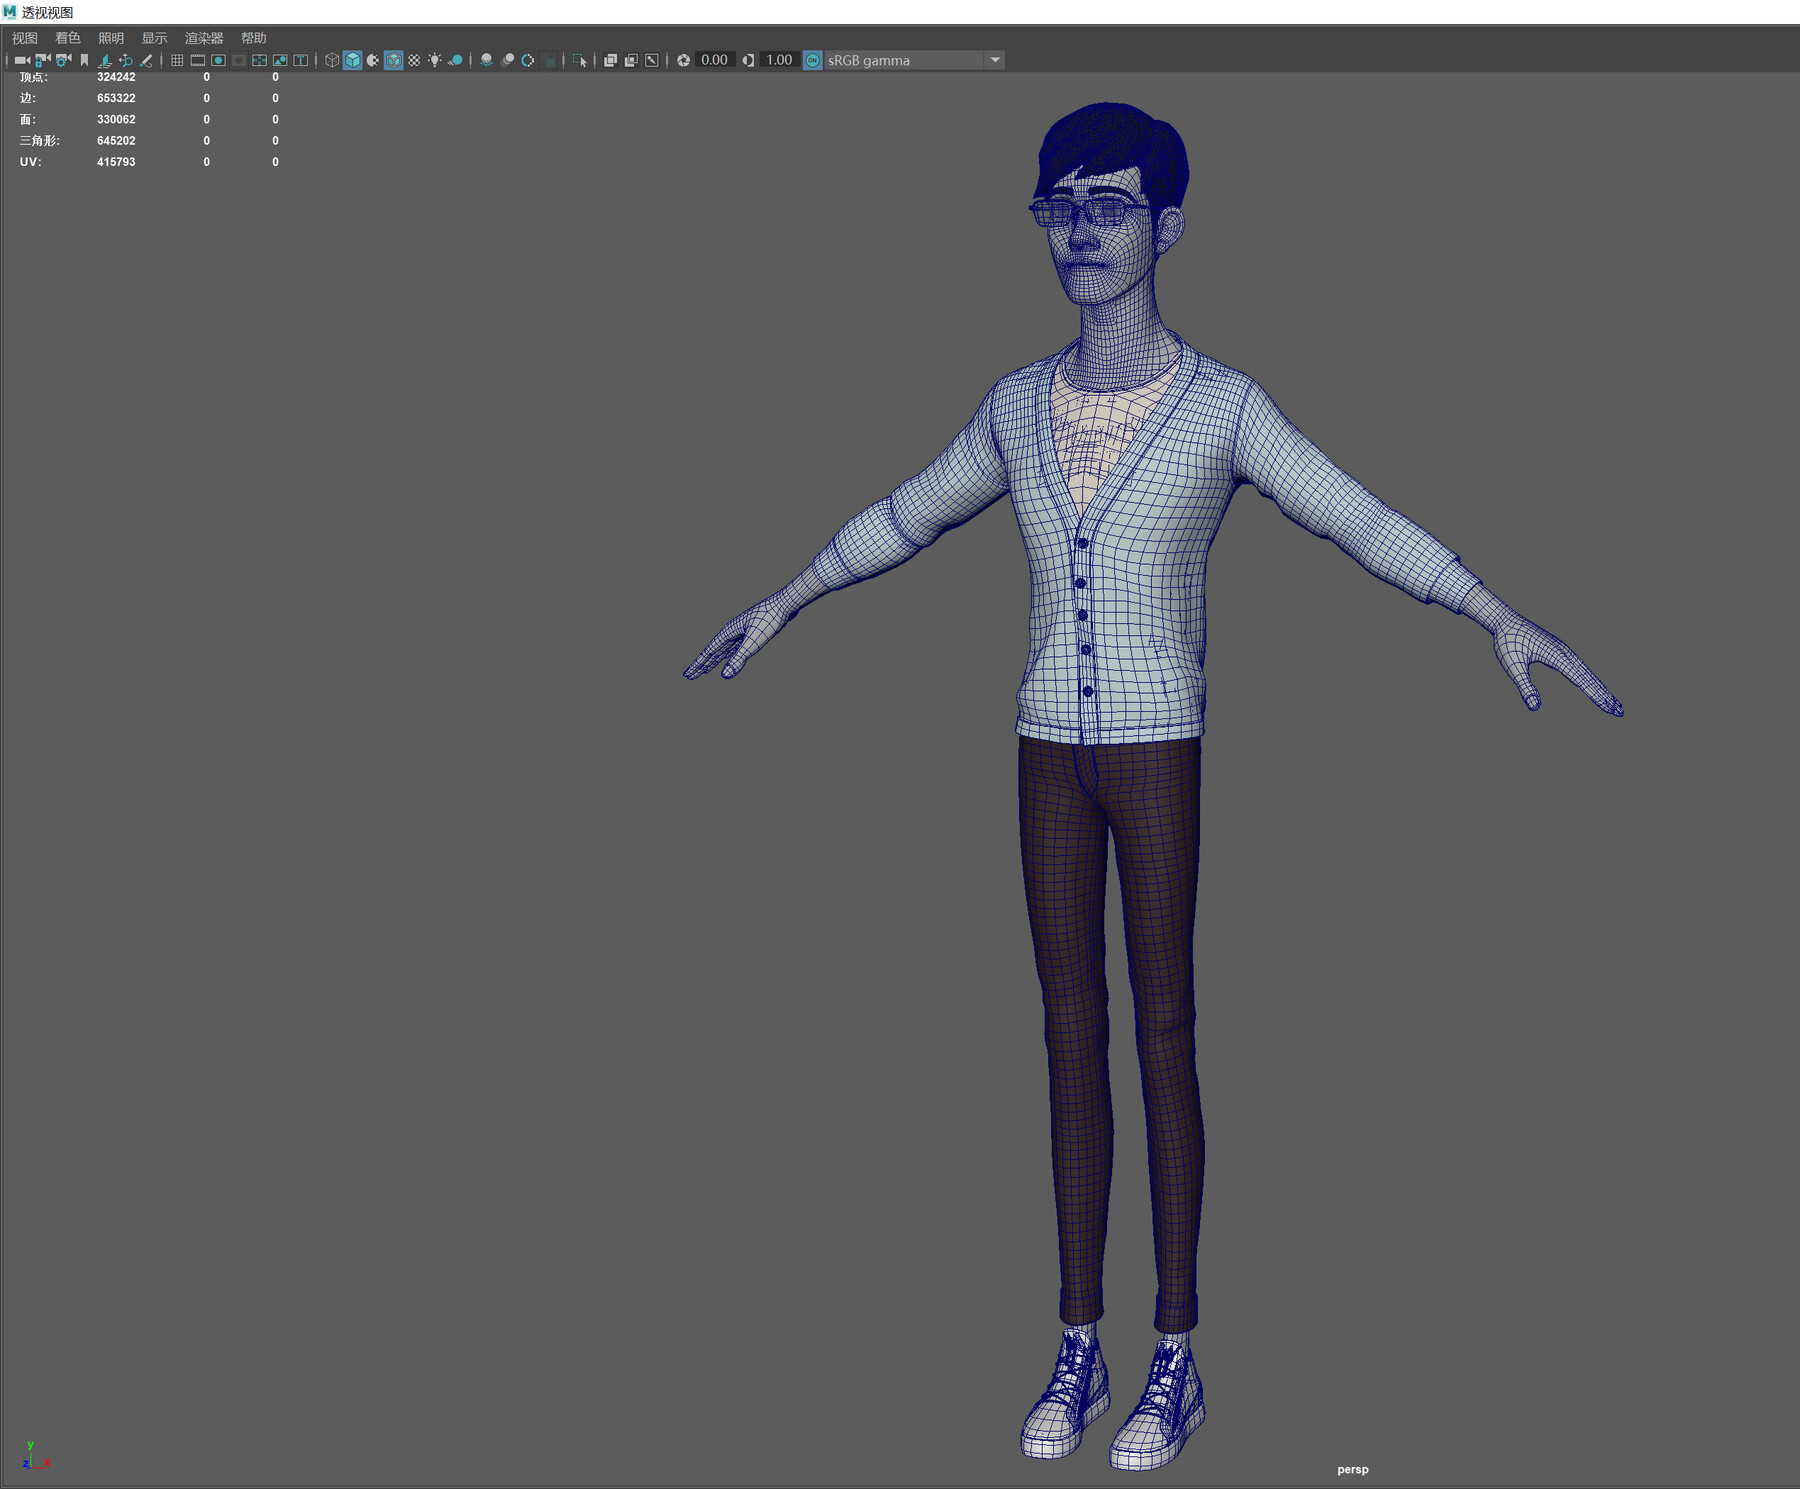Click the resolution gate icon
This screenshot has width=1800, height=1489.
tap(218, 60)
